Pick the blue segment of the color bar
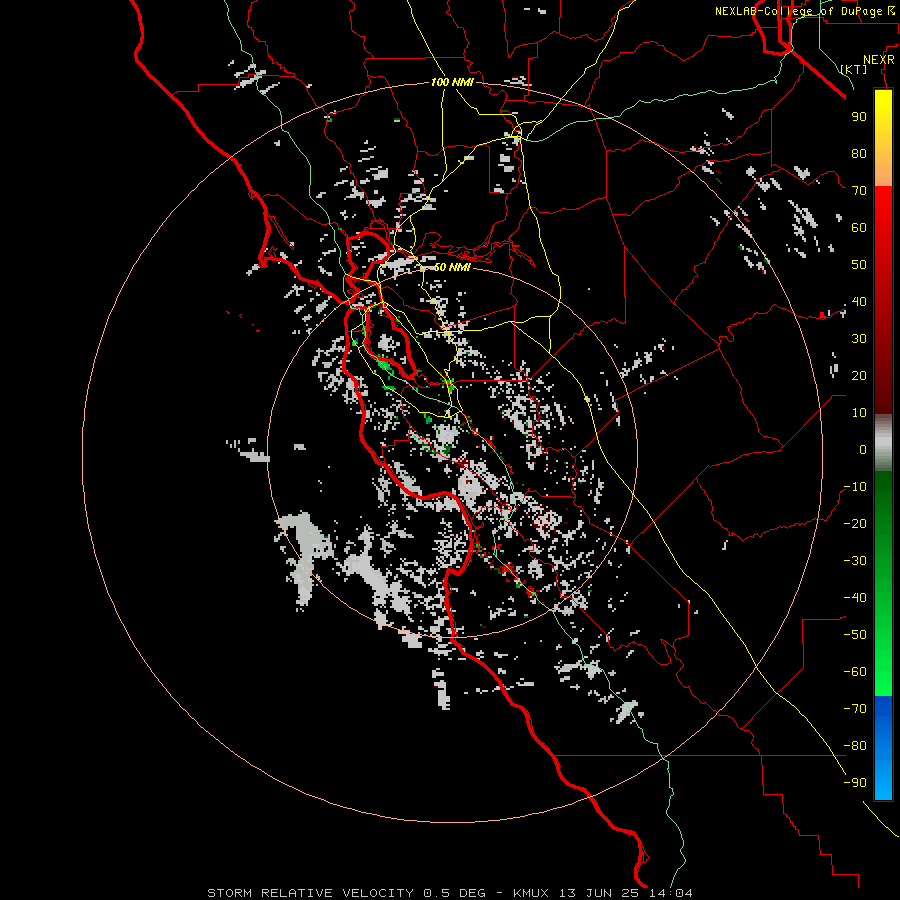This screenshot has width=900, height=900. pos(883,747)
